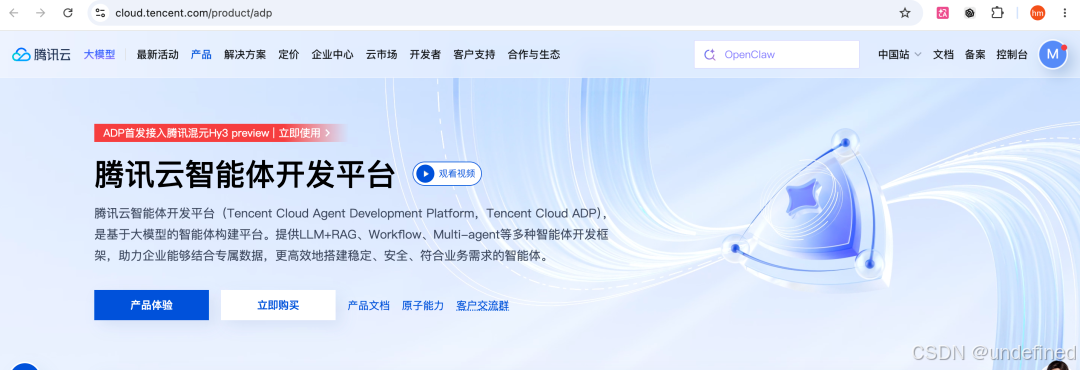Open the 定价 menu item
The image size is (1080, 370).
pyautogui.click(x=289, y=54)
